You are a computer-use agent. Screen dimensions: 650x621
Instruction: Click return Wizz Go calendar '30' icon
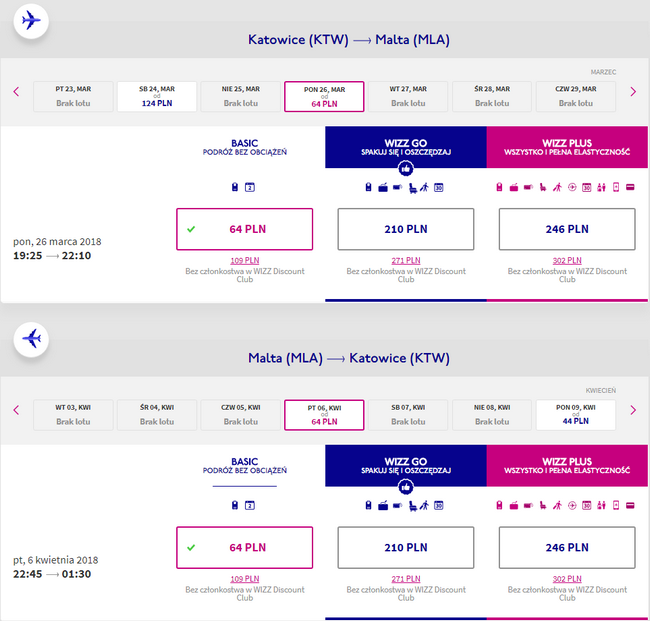[x=439, y=506]
